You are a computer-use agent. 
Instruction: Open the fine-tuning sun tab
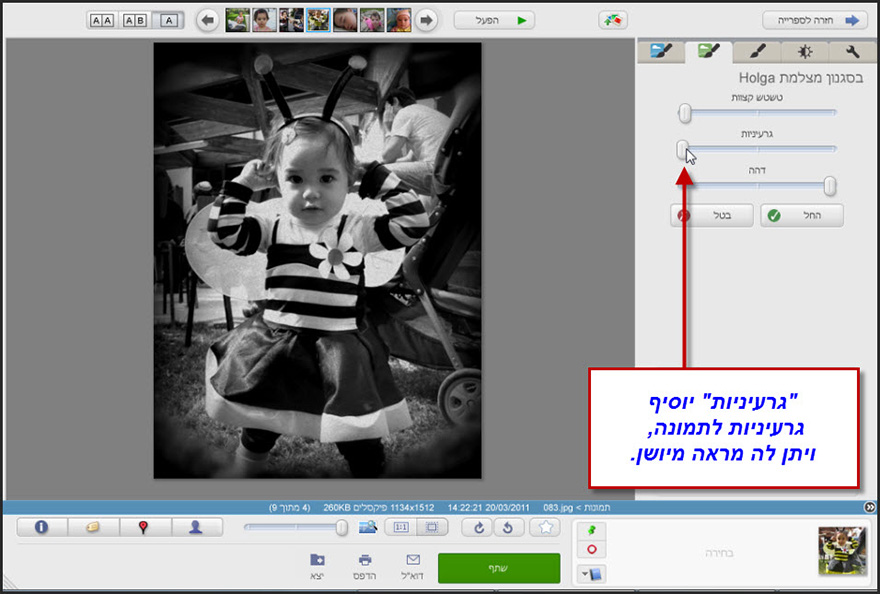(803, 50)
